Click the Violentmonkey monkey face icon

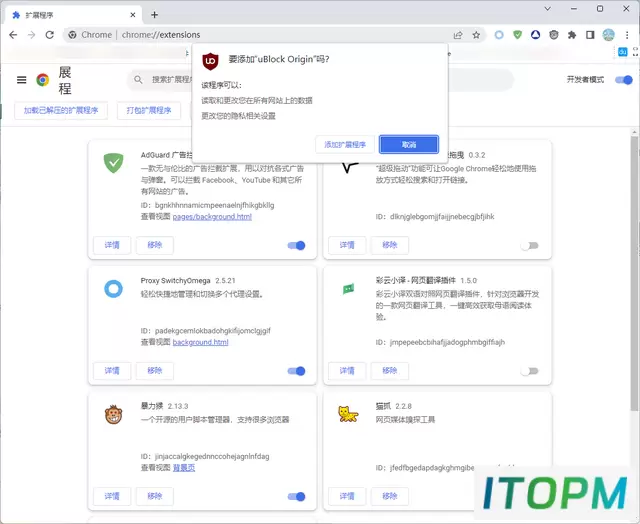(x=113, y=415)
